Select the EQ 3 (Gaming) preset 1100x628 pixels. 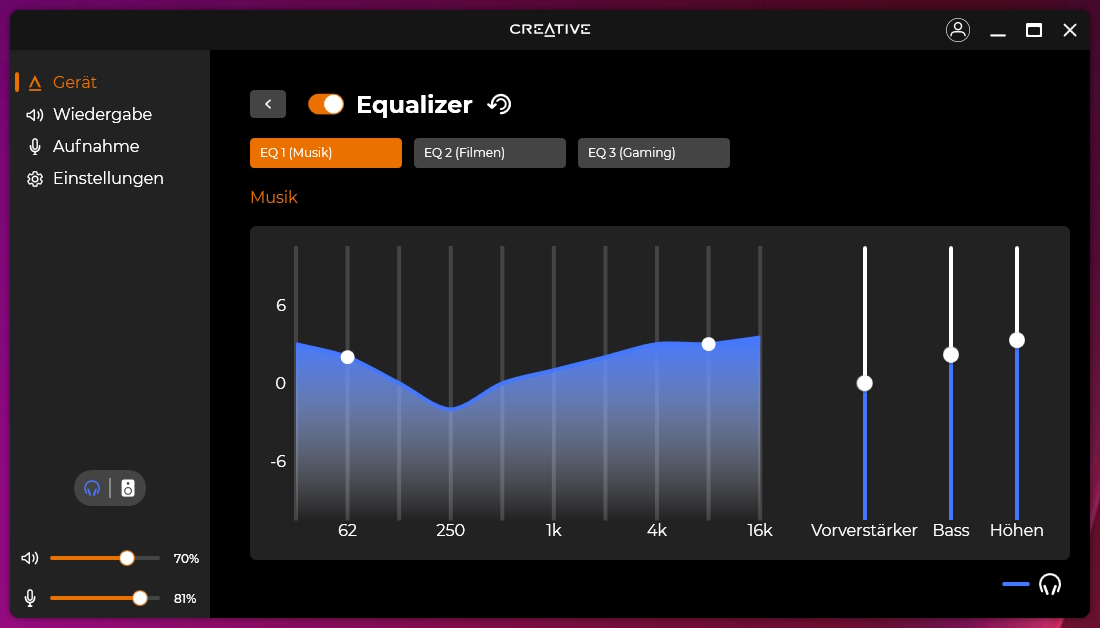pos(653,153)
